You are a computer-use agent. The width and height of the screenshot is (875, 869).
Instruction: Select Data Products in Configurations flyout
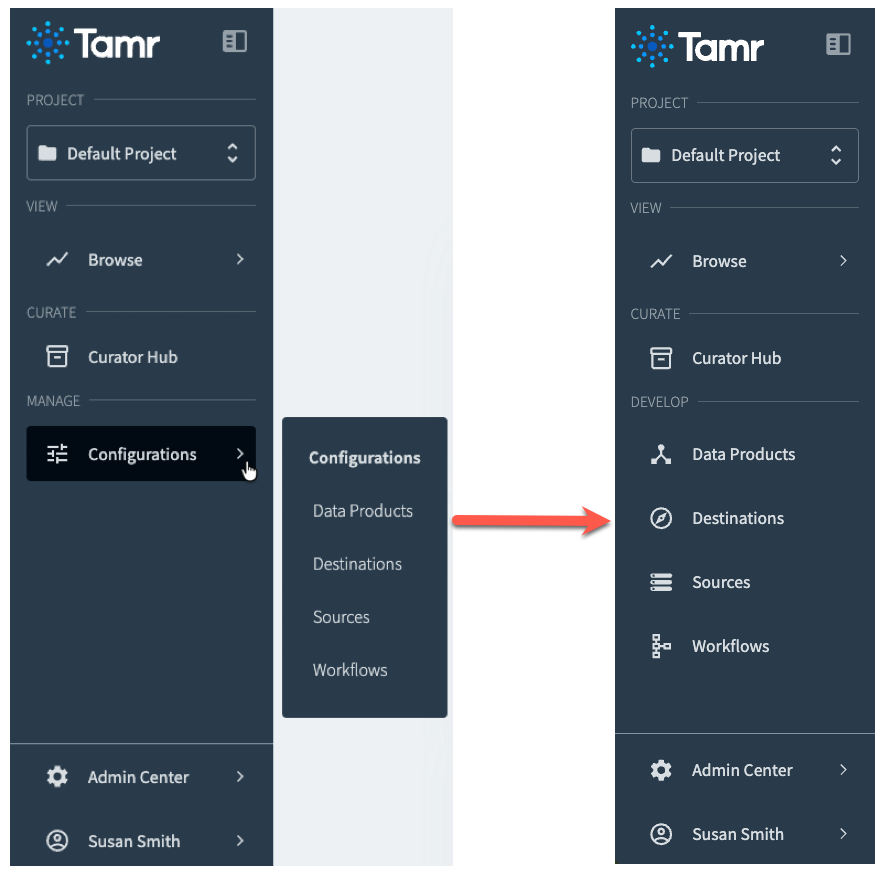[x=363, y=511]
